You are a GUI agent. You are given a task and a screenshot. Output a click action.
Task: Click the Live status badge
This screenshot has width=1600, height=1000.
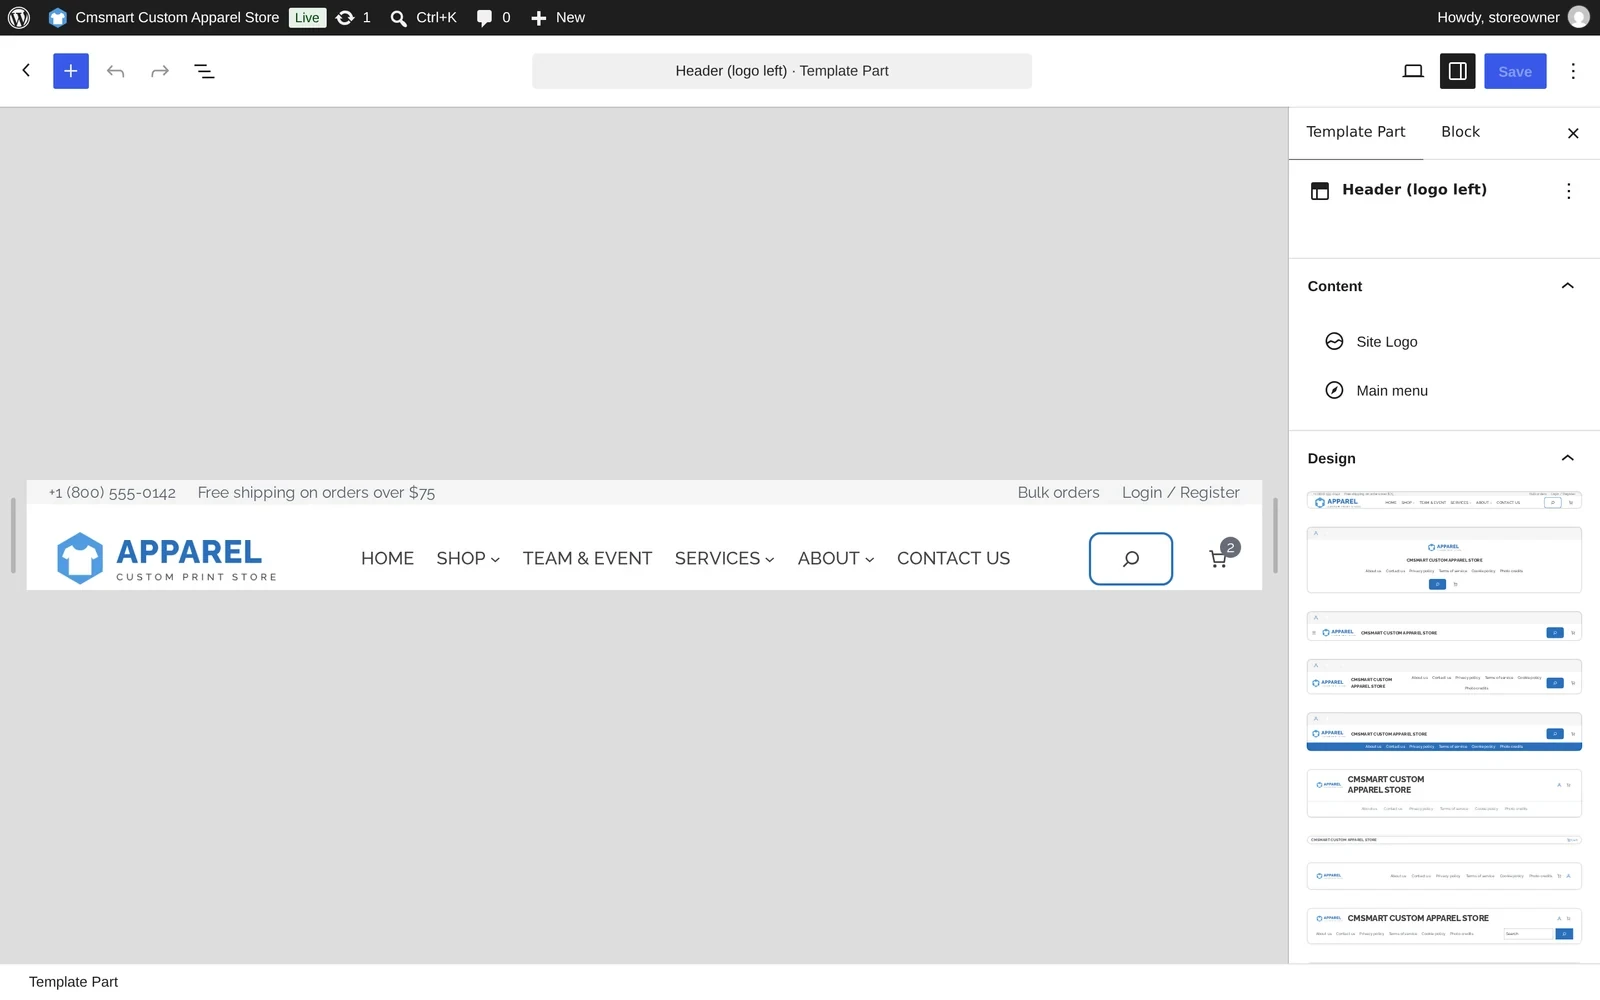point(307,17)
